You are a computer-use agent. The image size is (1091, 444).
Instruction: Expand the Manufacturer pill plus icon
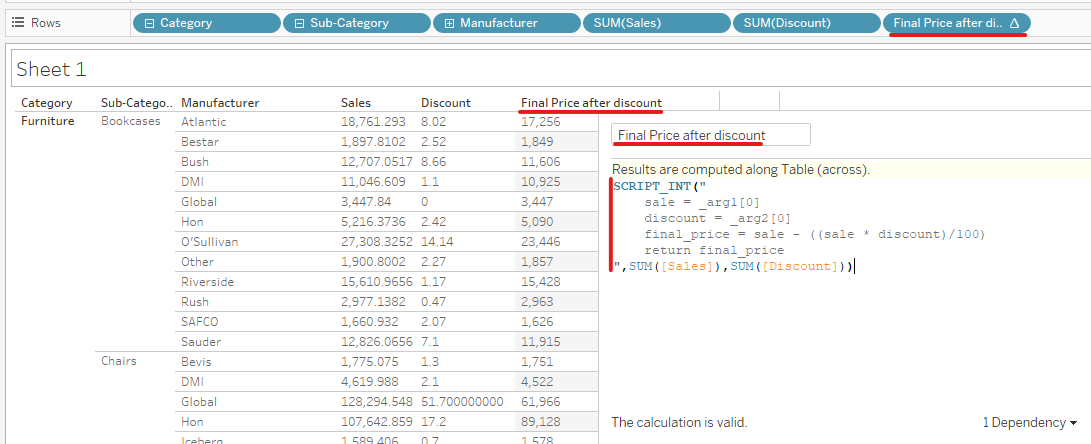pyautogui.click(x=449, y=22)
